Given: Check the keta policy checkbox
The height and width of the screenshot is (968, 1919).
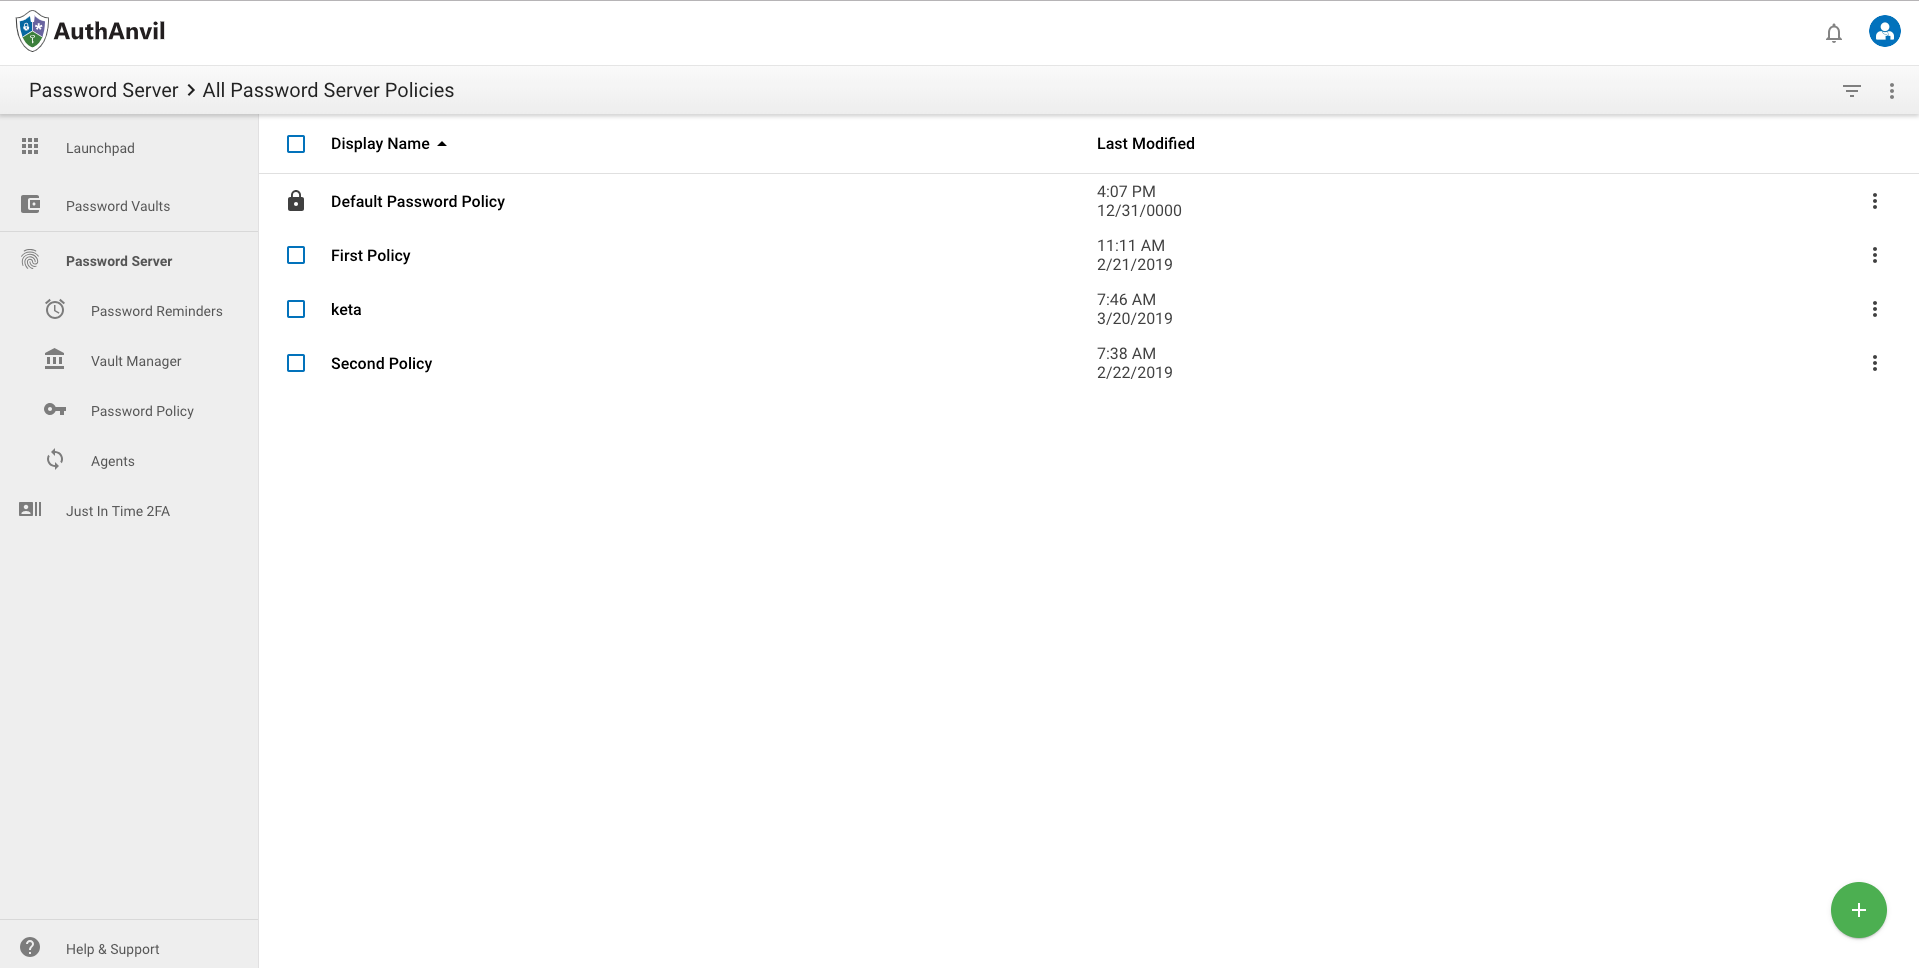Looking at the screenshot, I should [x=296, y=309].
